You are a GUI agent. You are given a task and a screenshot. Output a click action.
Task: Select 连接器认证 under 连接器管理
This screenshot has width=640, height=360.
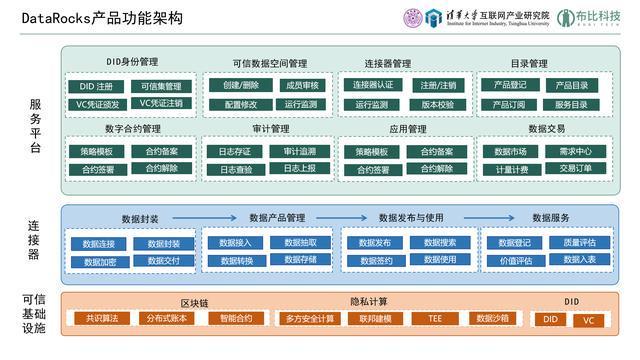[x=373, y=85]
